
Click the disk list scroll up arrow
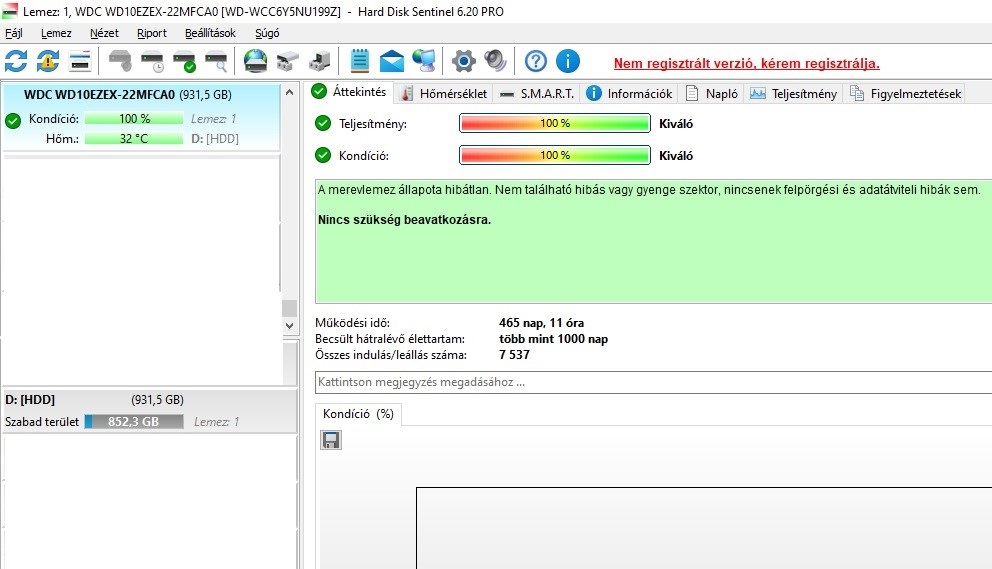(x=289, y=92)
